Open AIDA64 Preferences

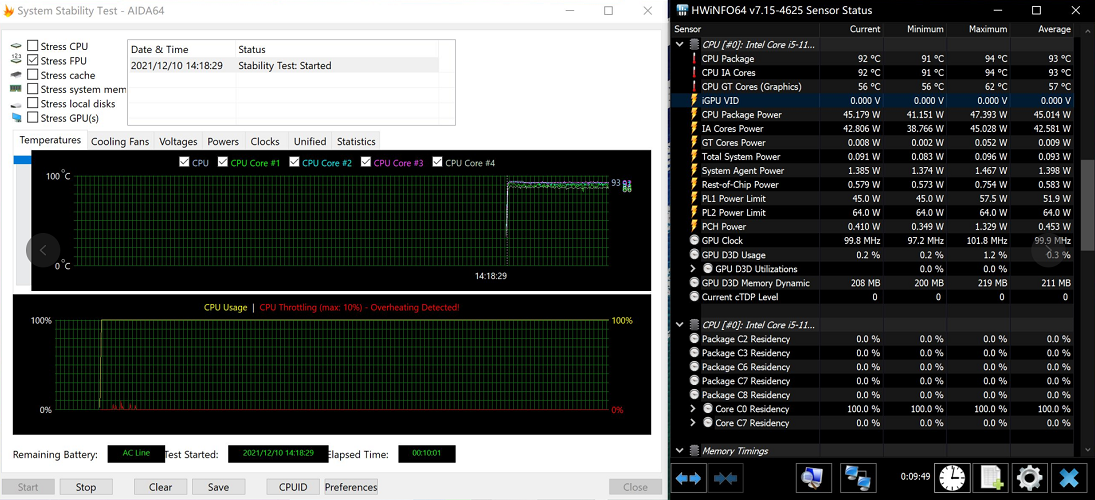pyautogui.click(x=351, y=487)
